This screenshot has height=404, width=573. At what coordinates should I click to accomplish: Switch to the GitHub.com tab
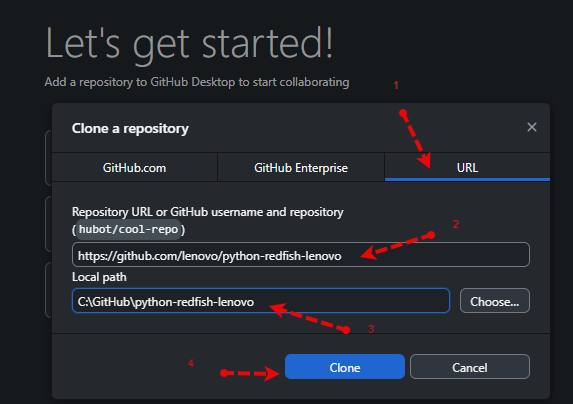point(134,168)
